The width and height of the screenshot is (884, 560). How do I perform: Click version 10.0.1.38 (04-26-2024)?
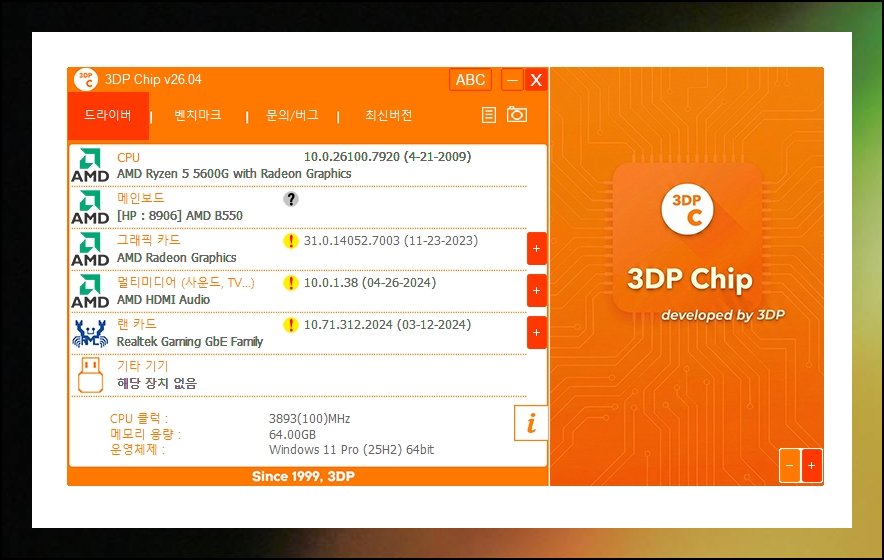click(x=370, y=283)
